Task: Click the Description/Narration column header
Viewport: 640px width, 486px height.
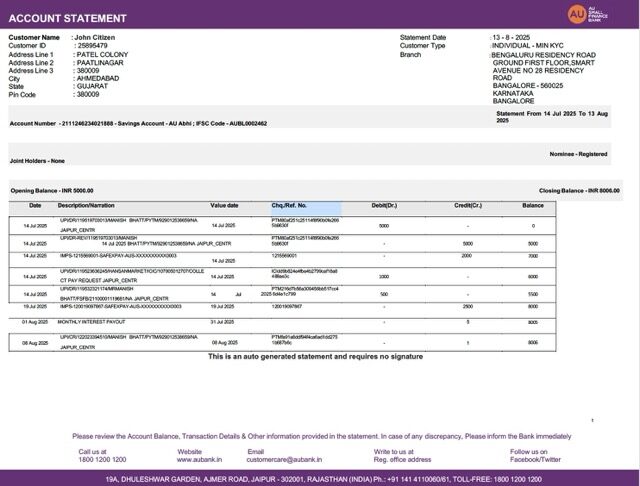Action: 86,206
